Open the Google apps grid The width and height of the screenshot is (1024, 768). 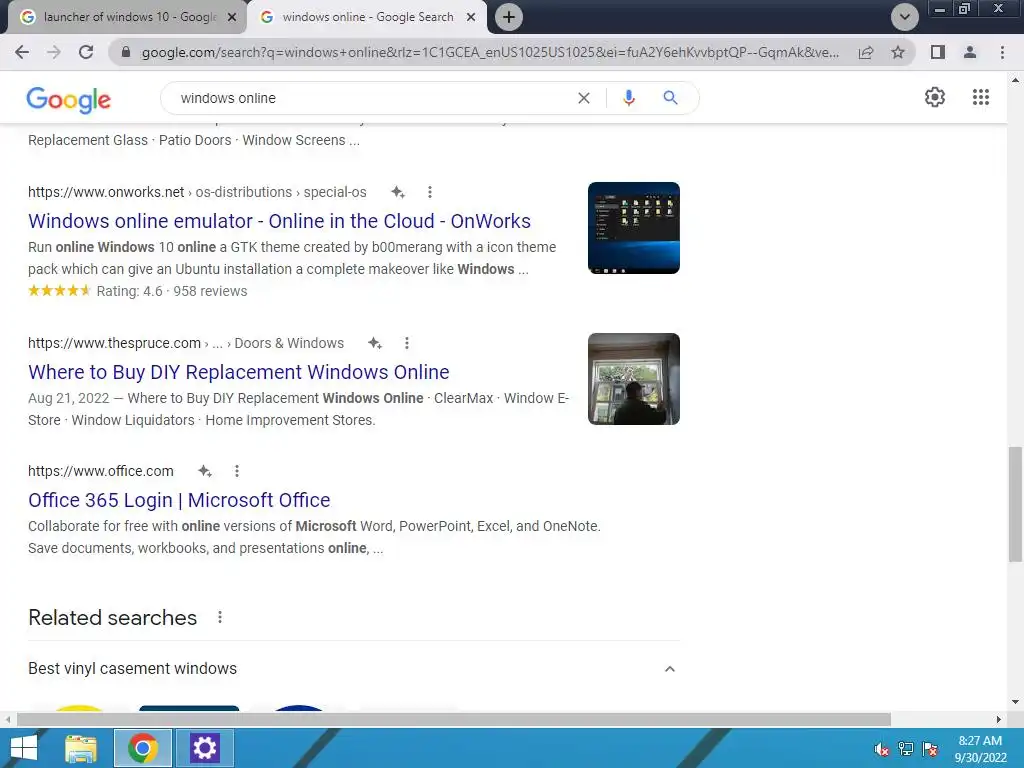[980, 97]
